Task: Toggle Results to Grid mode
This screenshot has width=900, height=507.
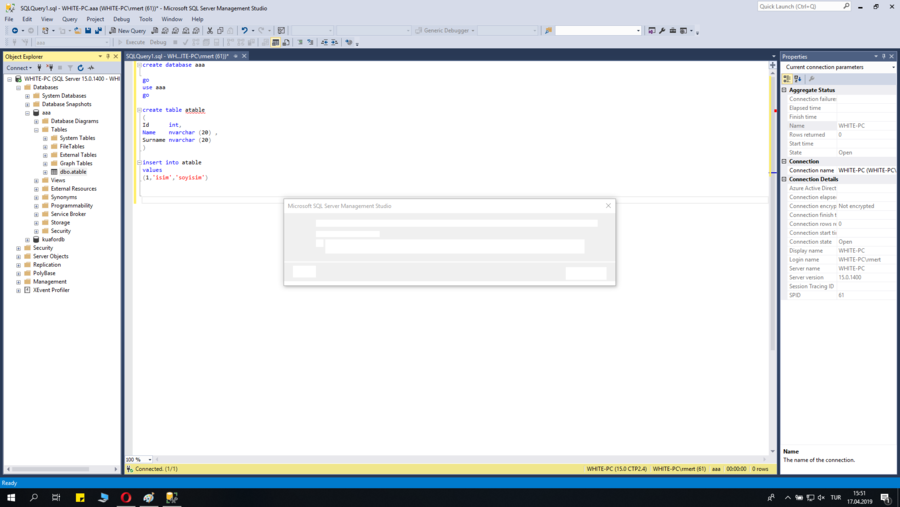Action: tap(276, 42)
